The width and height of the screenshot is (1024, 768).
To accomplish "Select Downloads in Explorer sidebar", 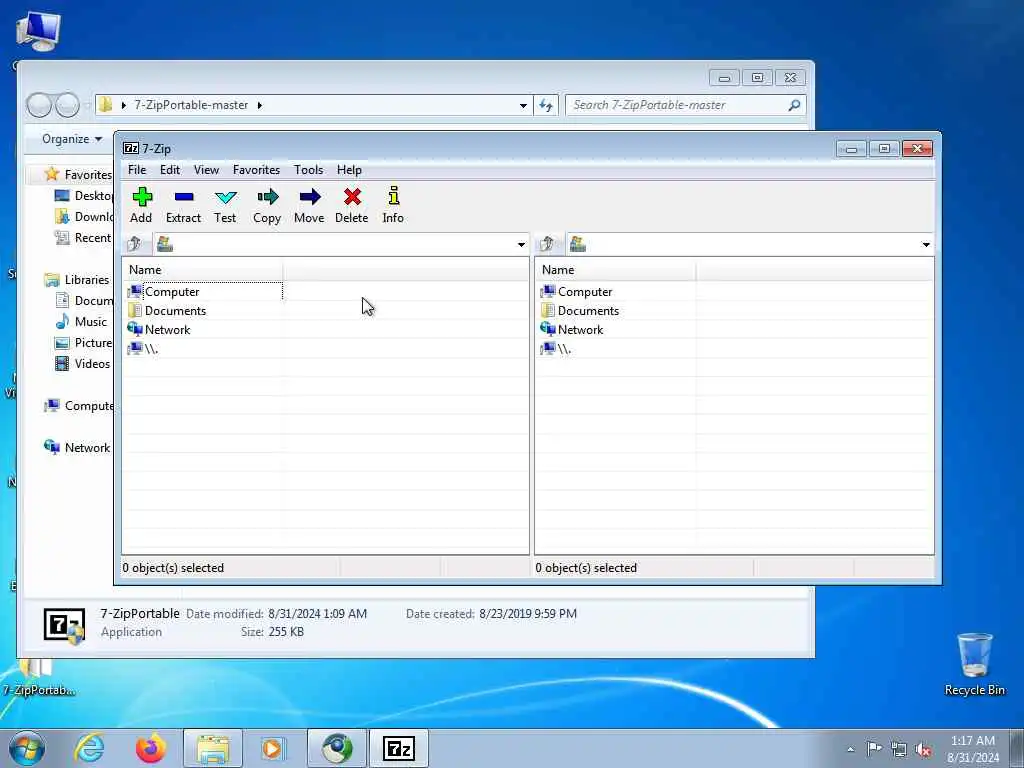I will point(84,217).
